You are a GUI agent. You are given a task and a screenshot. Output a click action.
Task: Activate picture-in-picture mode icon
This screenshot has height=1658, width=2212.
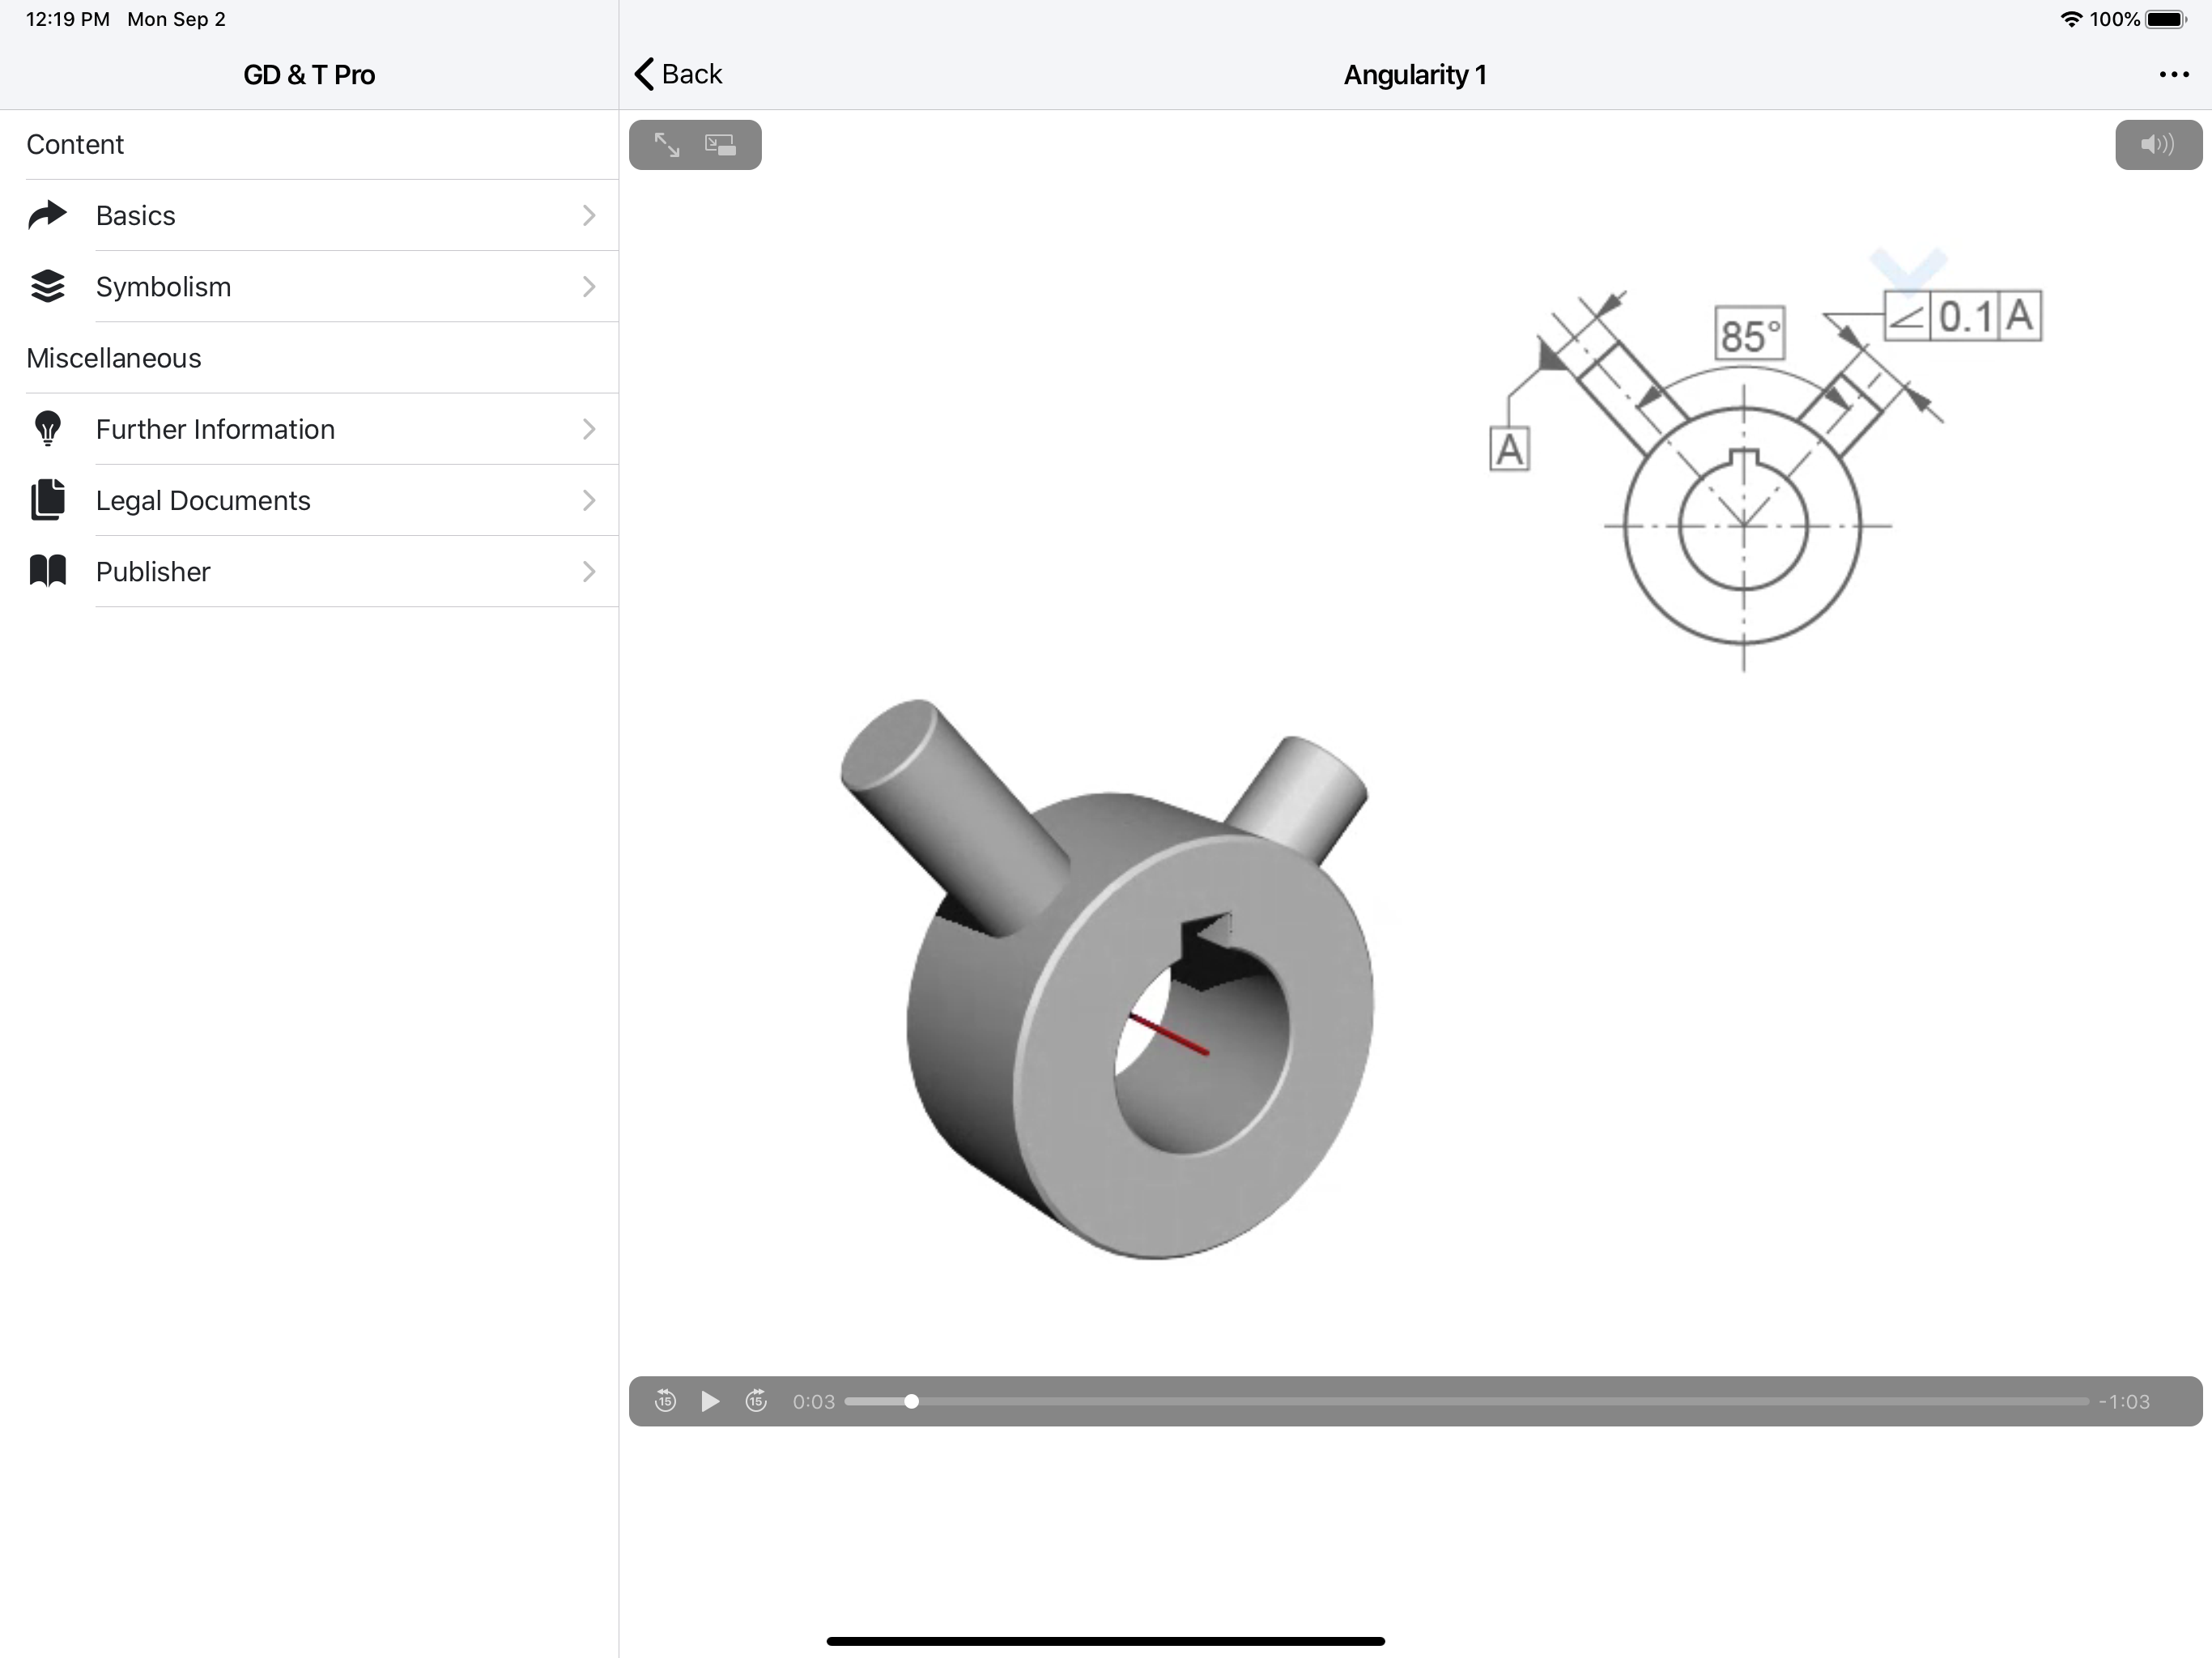720,145
